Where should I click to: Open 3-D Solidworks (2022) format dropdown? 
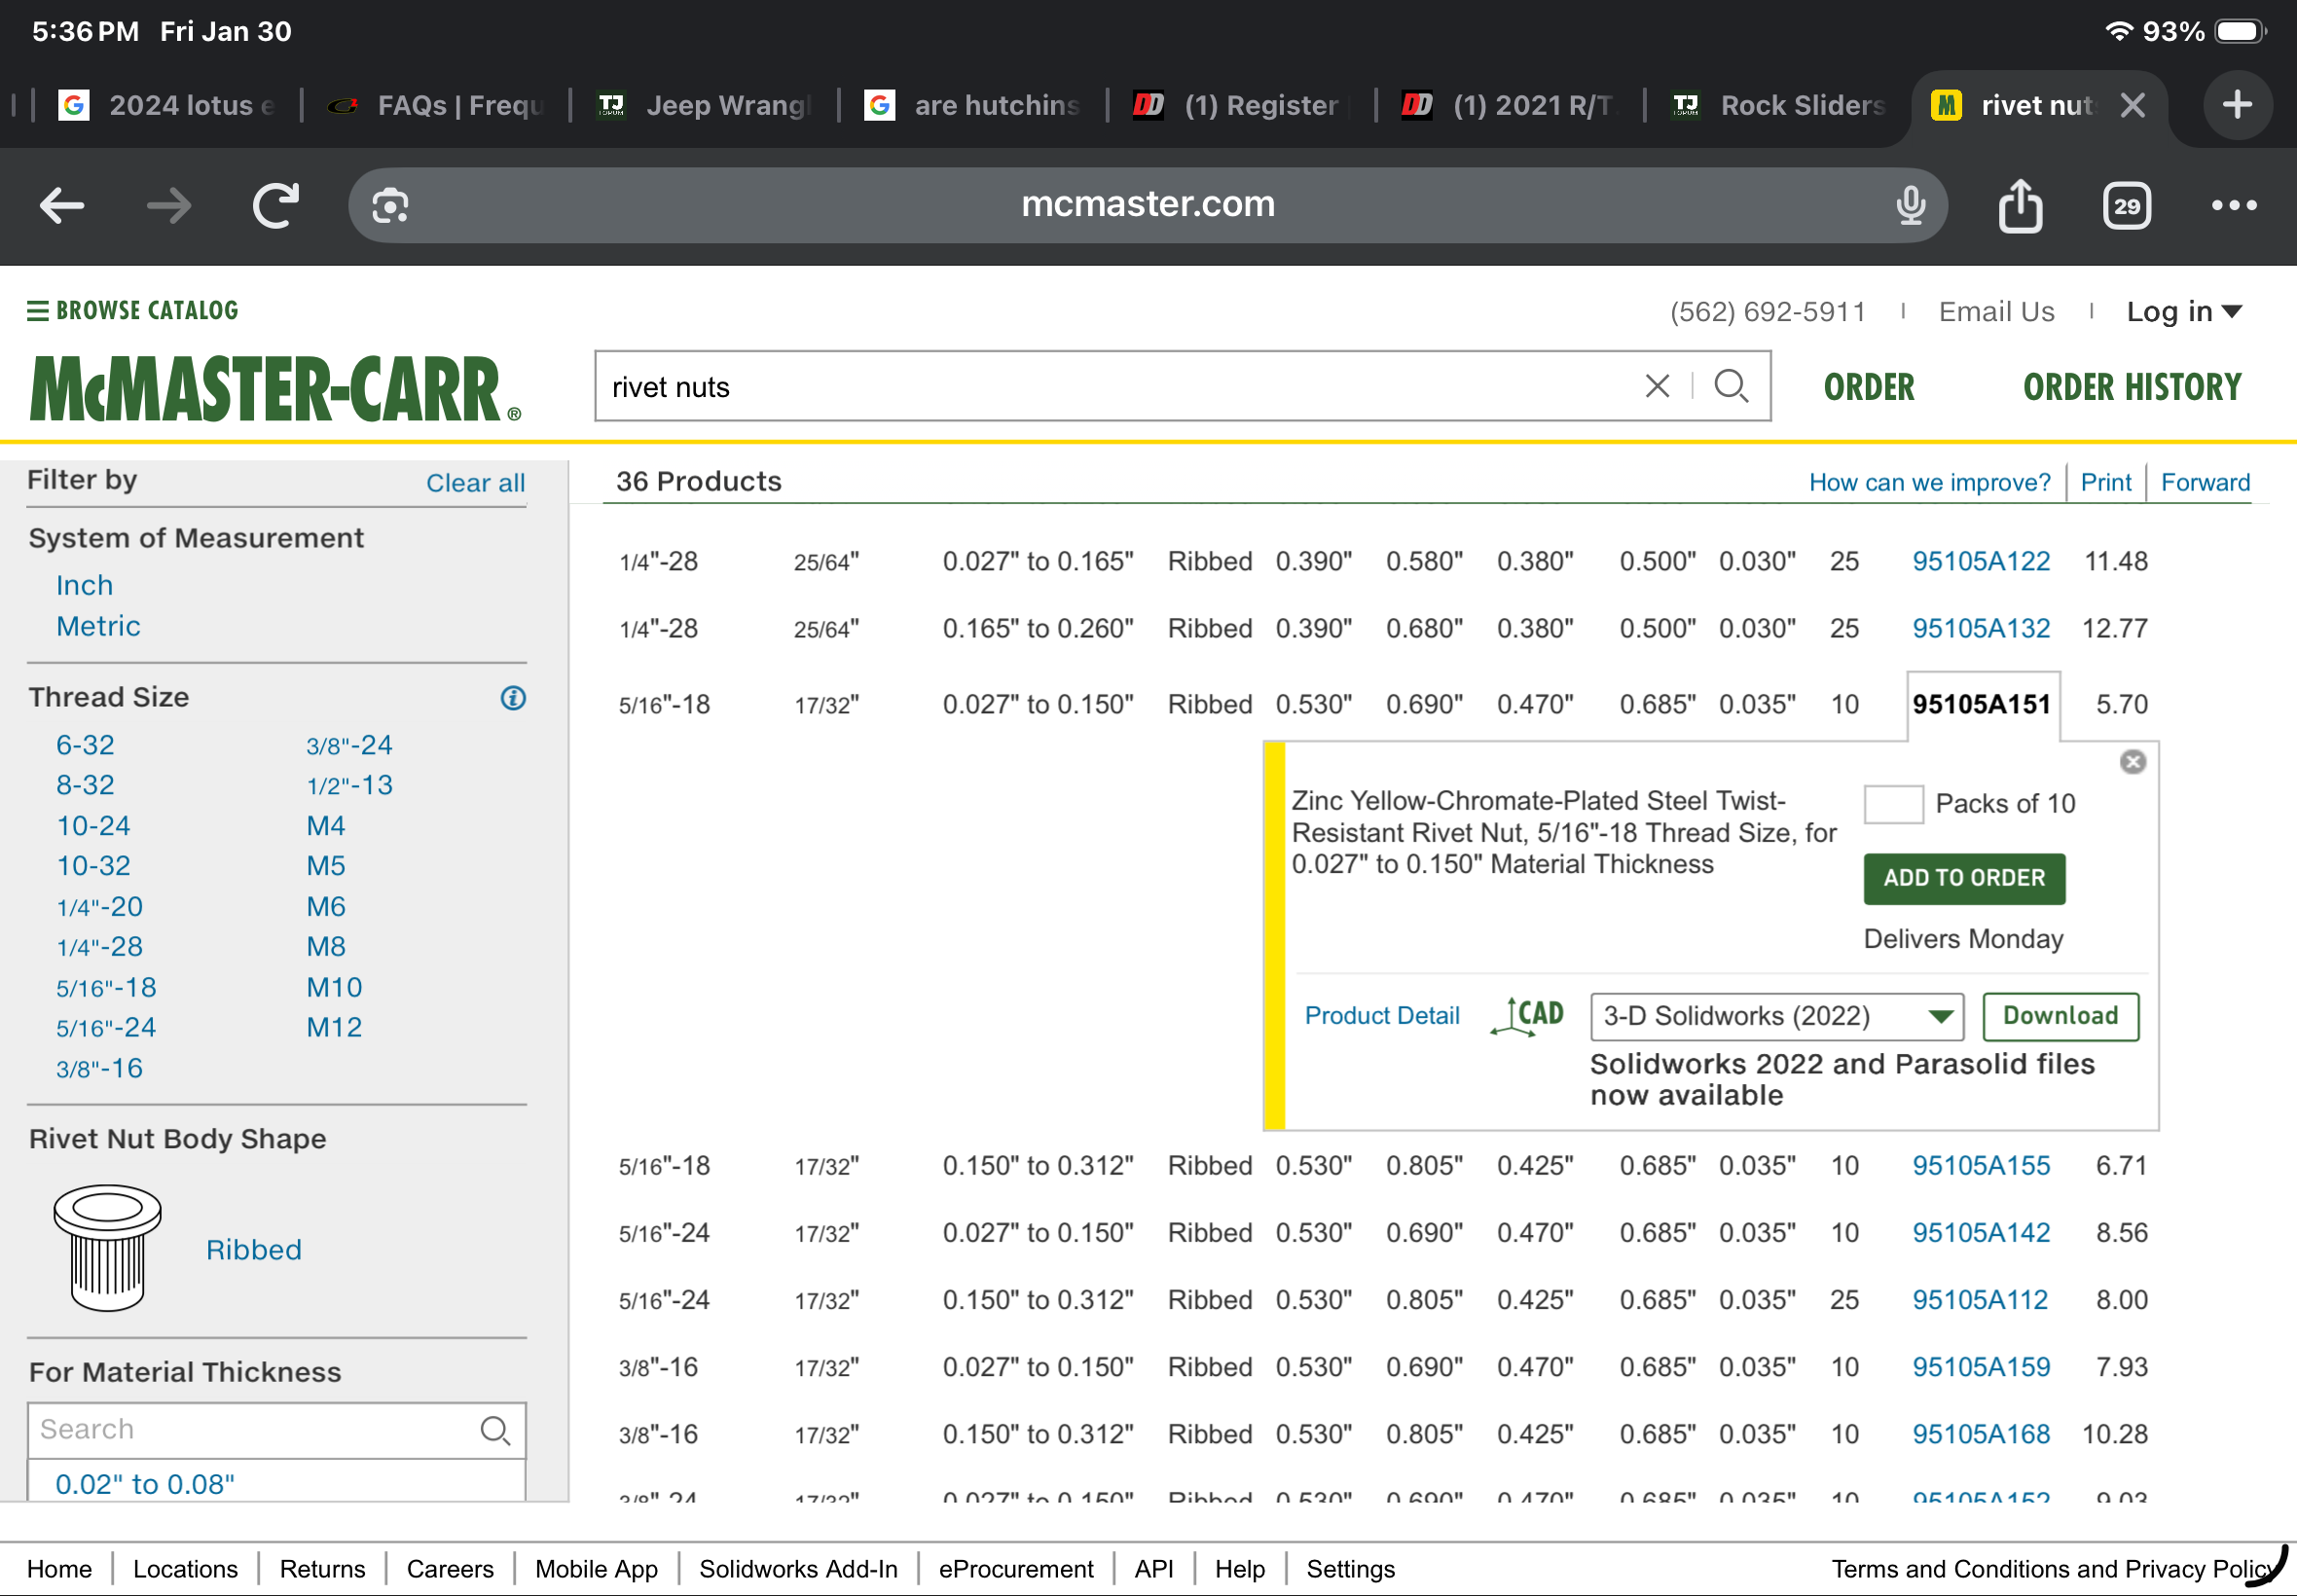[1776, 1017]
